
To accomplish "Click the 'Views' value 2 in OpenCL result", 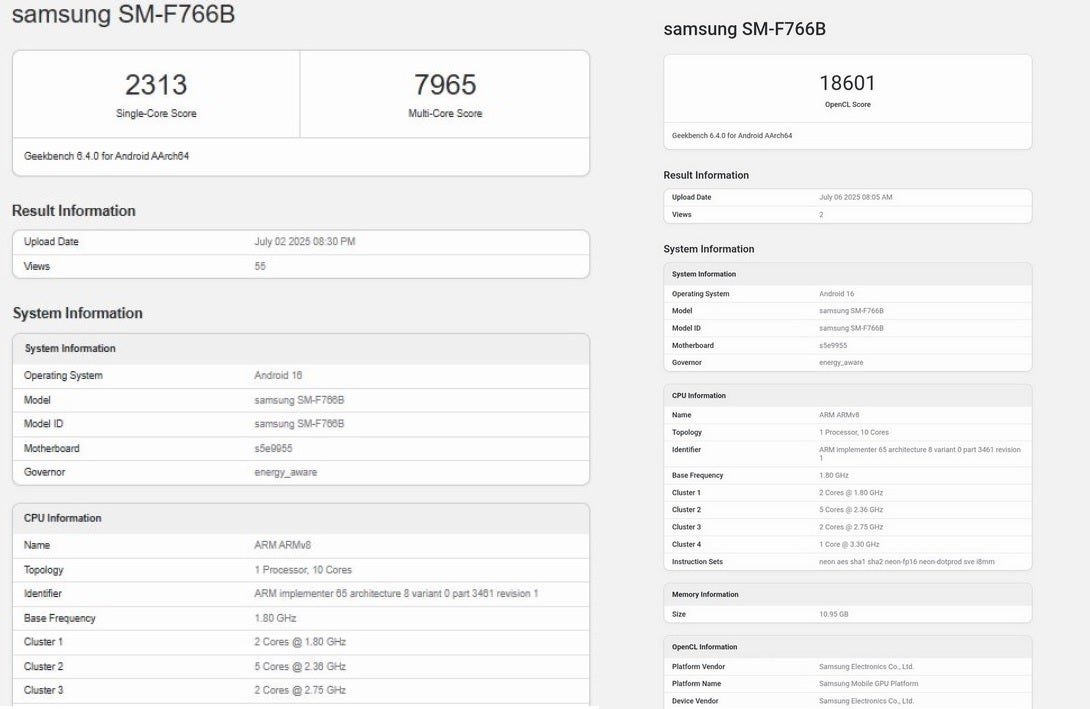I will pyautogui.click(x=821, y=215).
